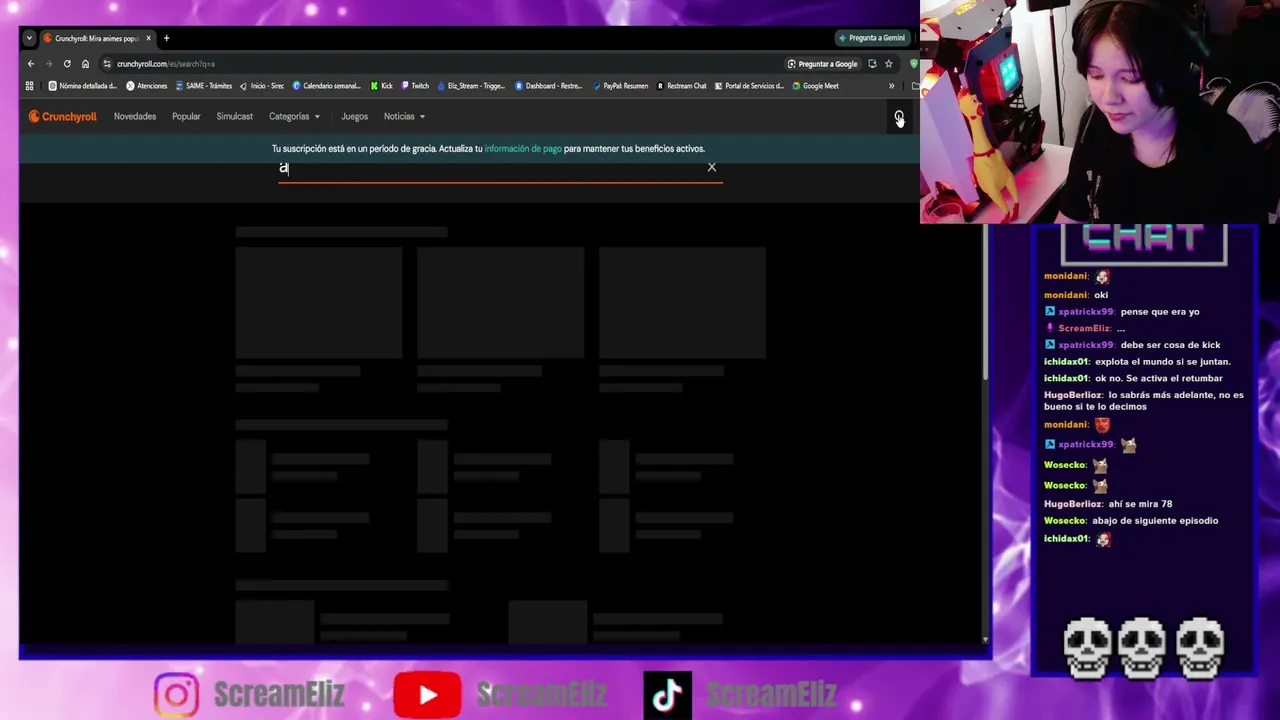Bookmark this page with the star icon
This screenshot has width=1280, height=720.
[888, 64]
